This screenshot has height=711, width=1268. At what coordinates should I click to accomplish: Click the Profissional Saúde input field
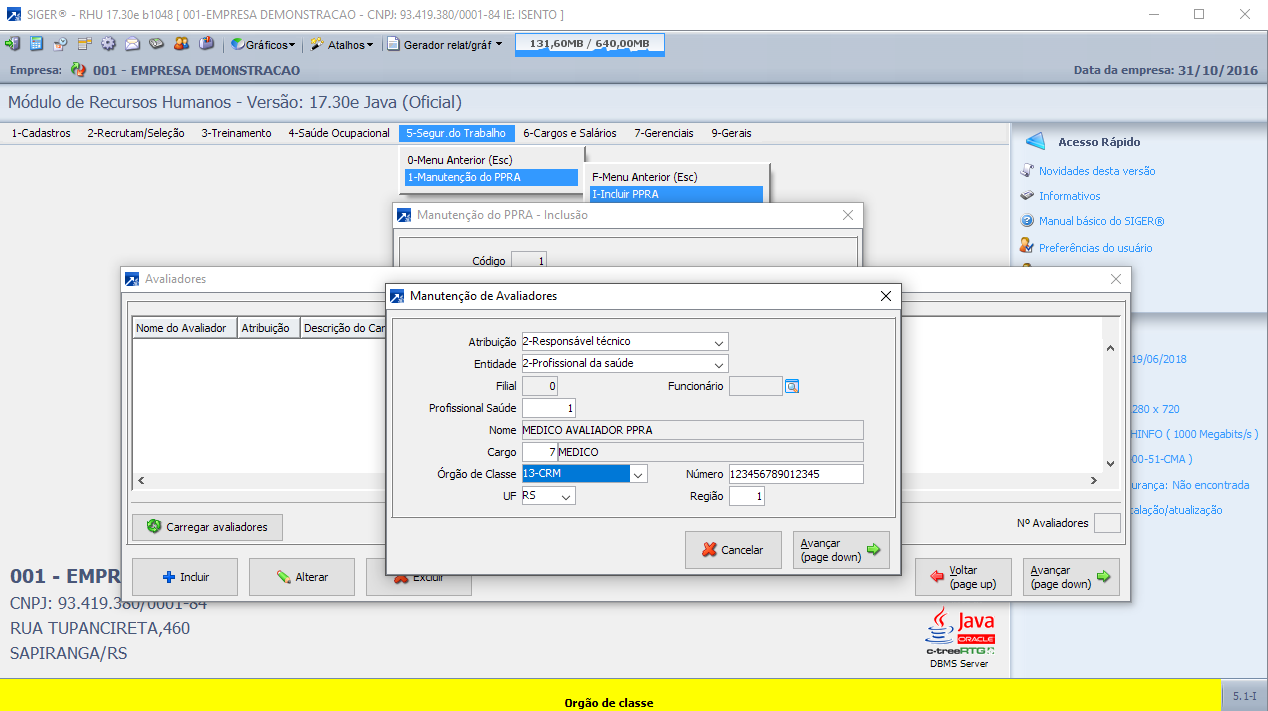pyautogui.click(x=549, y=408)
